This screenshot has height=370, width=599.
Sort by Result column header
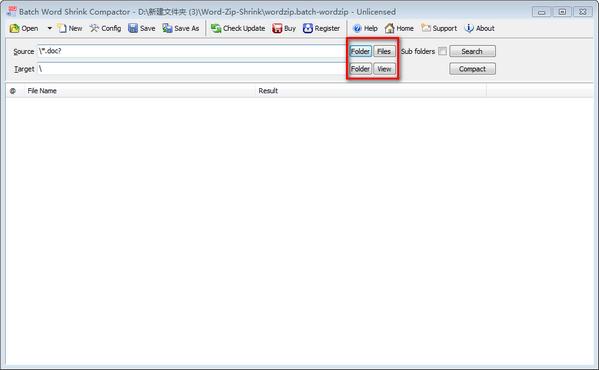pos(371,91)
